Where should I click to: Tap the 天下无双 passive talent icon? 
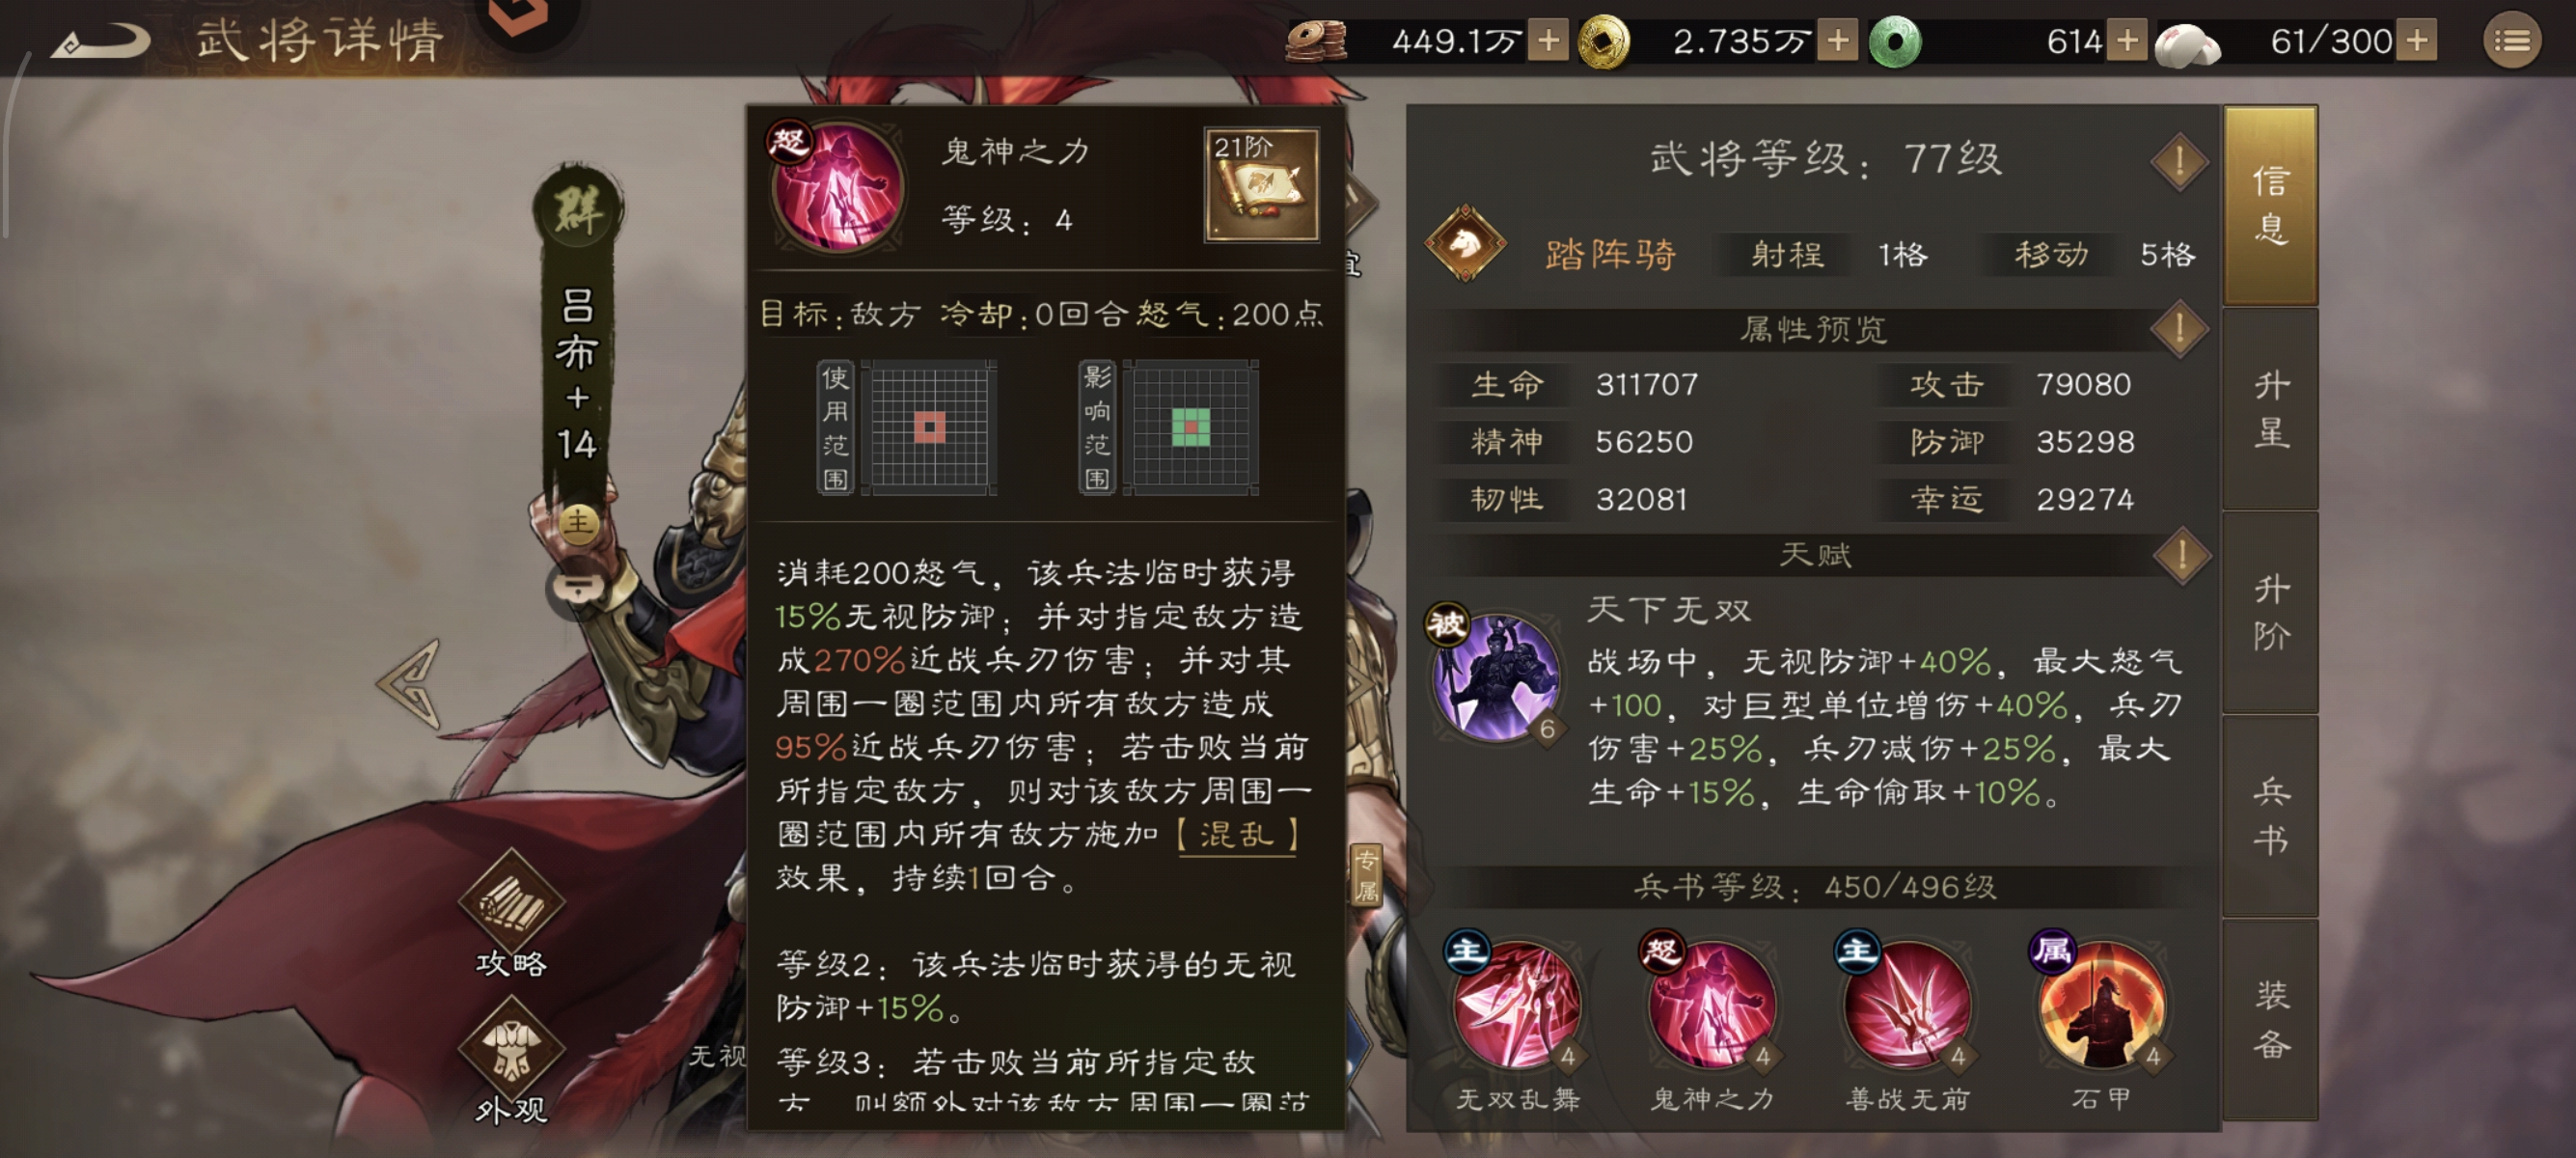click(x=1495, y=675)
